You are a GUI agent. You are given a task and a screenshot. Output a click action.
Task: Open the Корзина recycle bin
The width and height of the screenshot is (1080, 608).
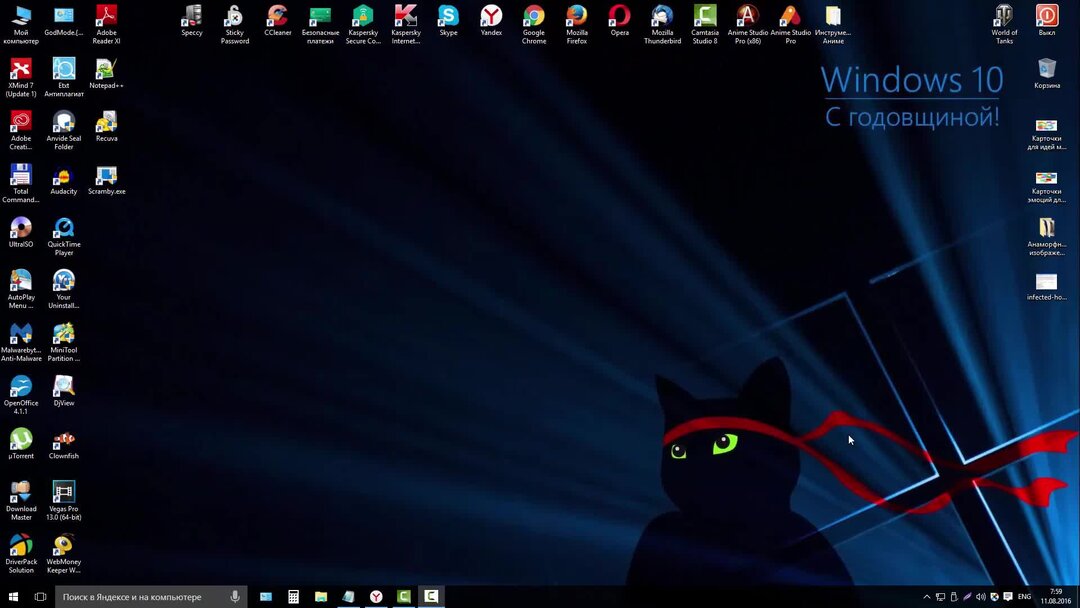click(1047, 74)
